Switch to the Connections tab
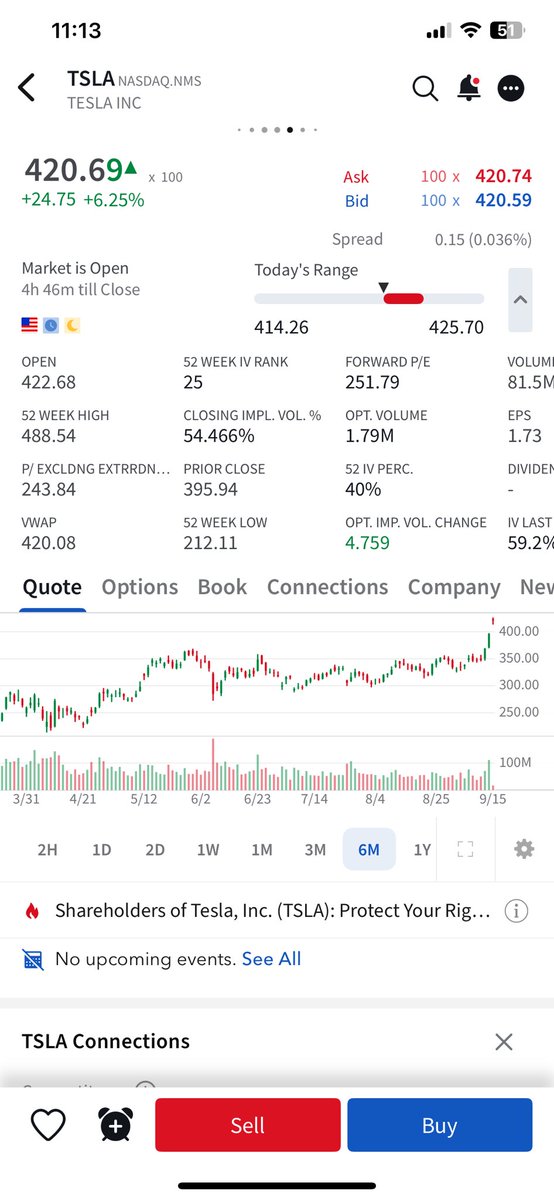The width and height of the screenshot is (554, 1200). [327, 587]
